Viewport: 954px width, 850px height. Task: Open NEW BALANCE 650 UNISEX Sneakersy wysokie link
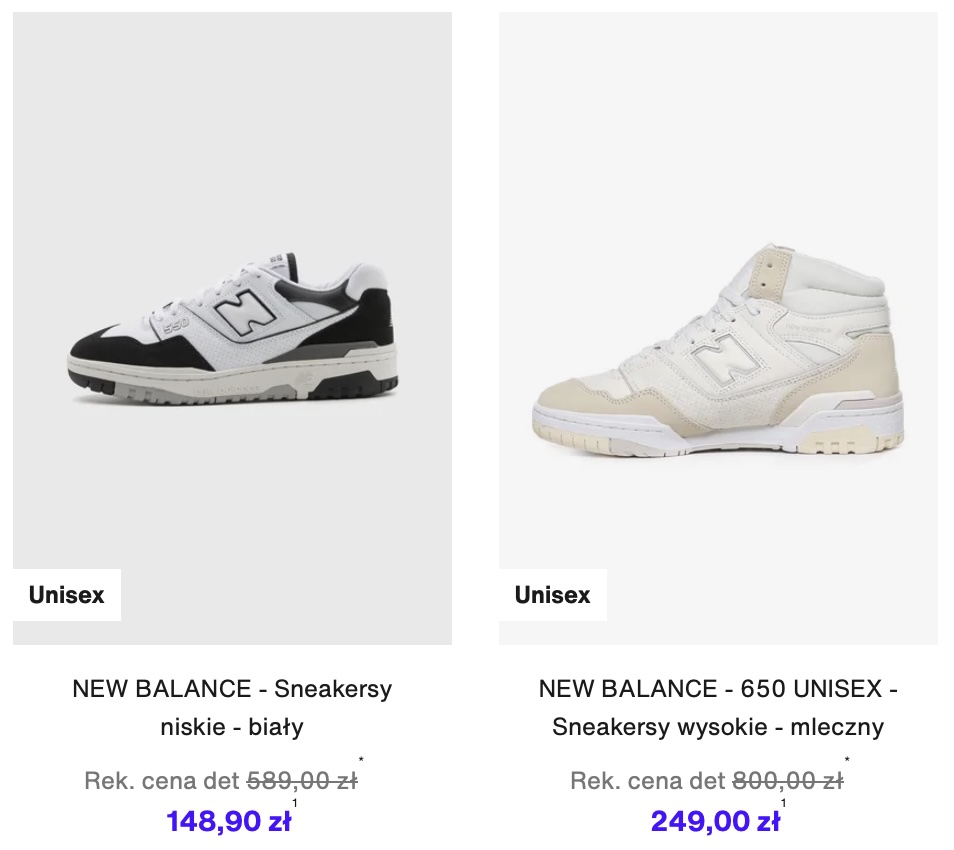click(719, 708)
